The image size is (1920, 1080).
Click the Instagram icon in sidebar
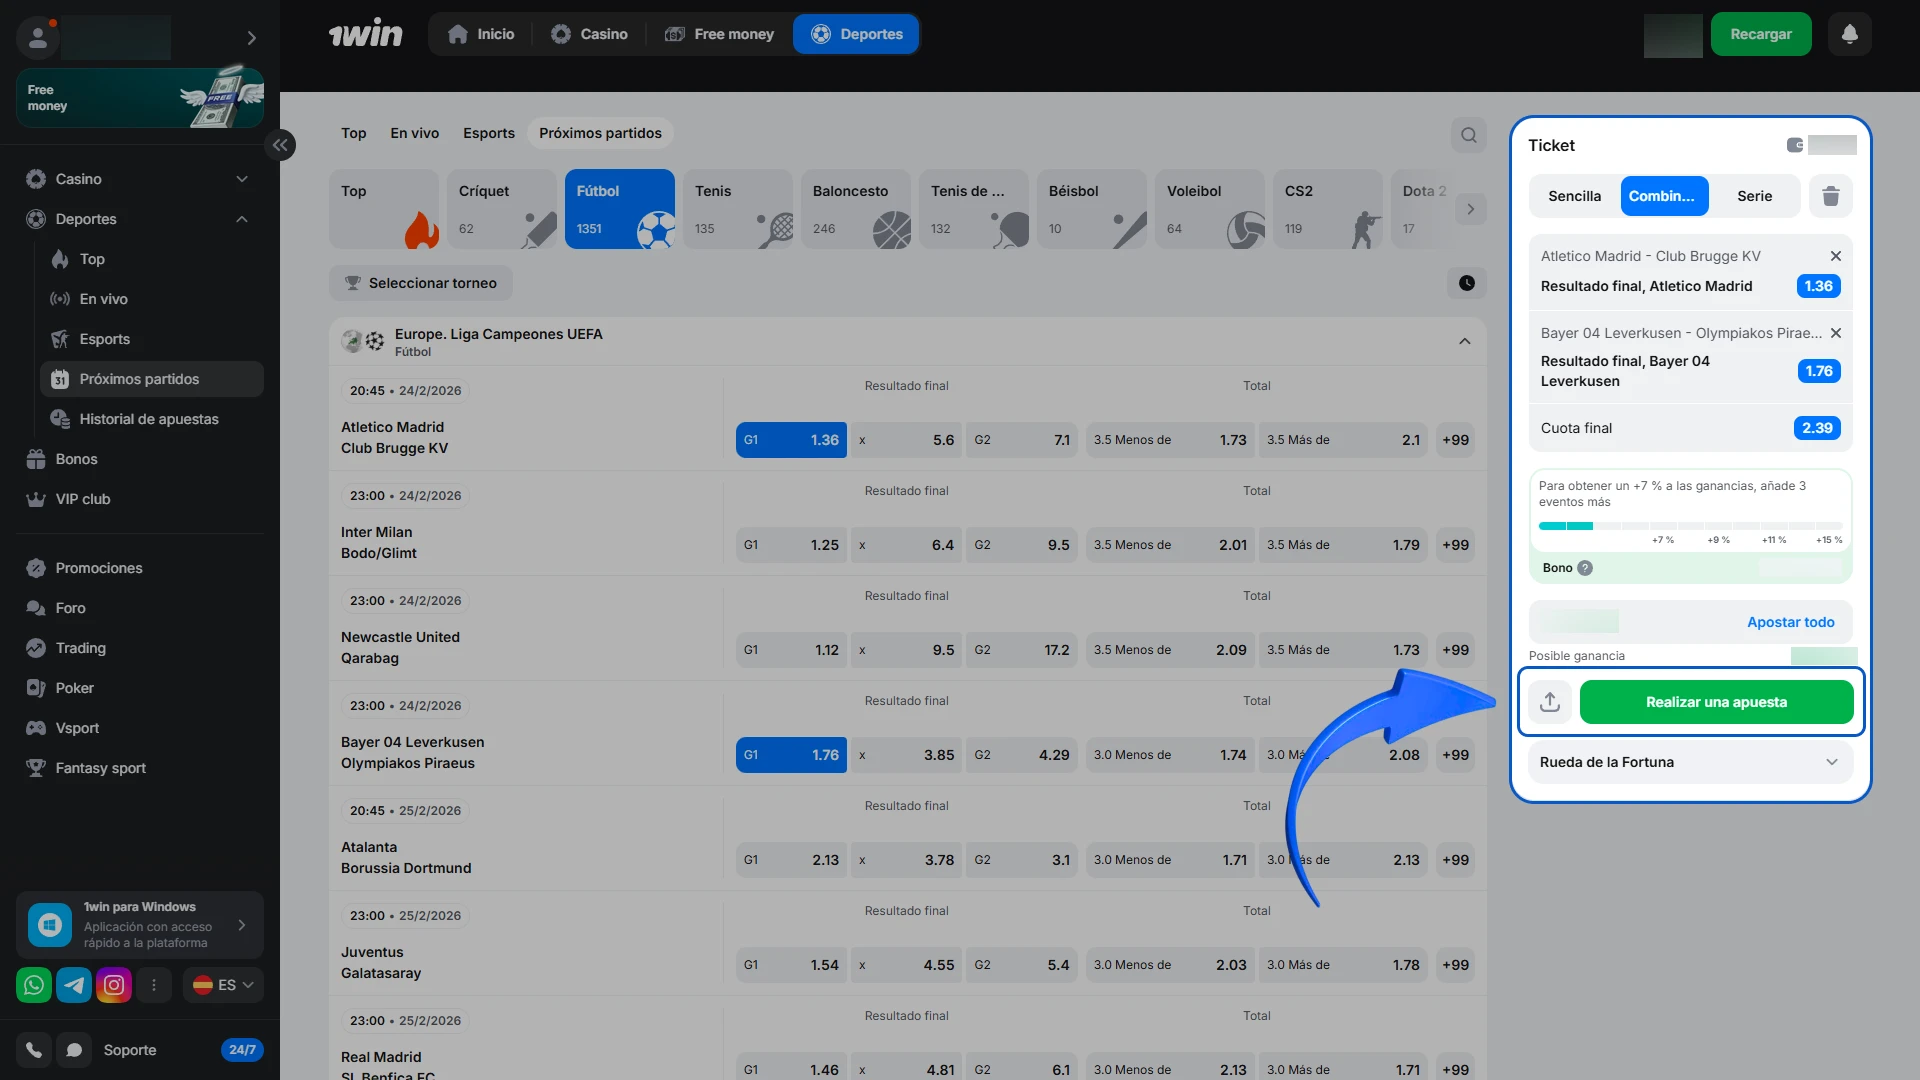(x=114, y=985)
